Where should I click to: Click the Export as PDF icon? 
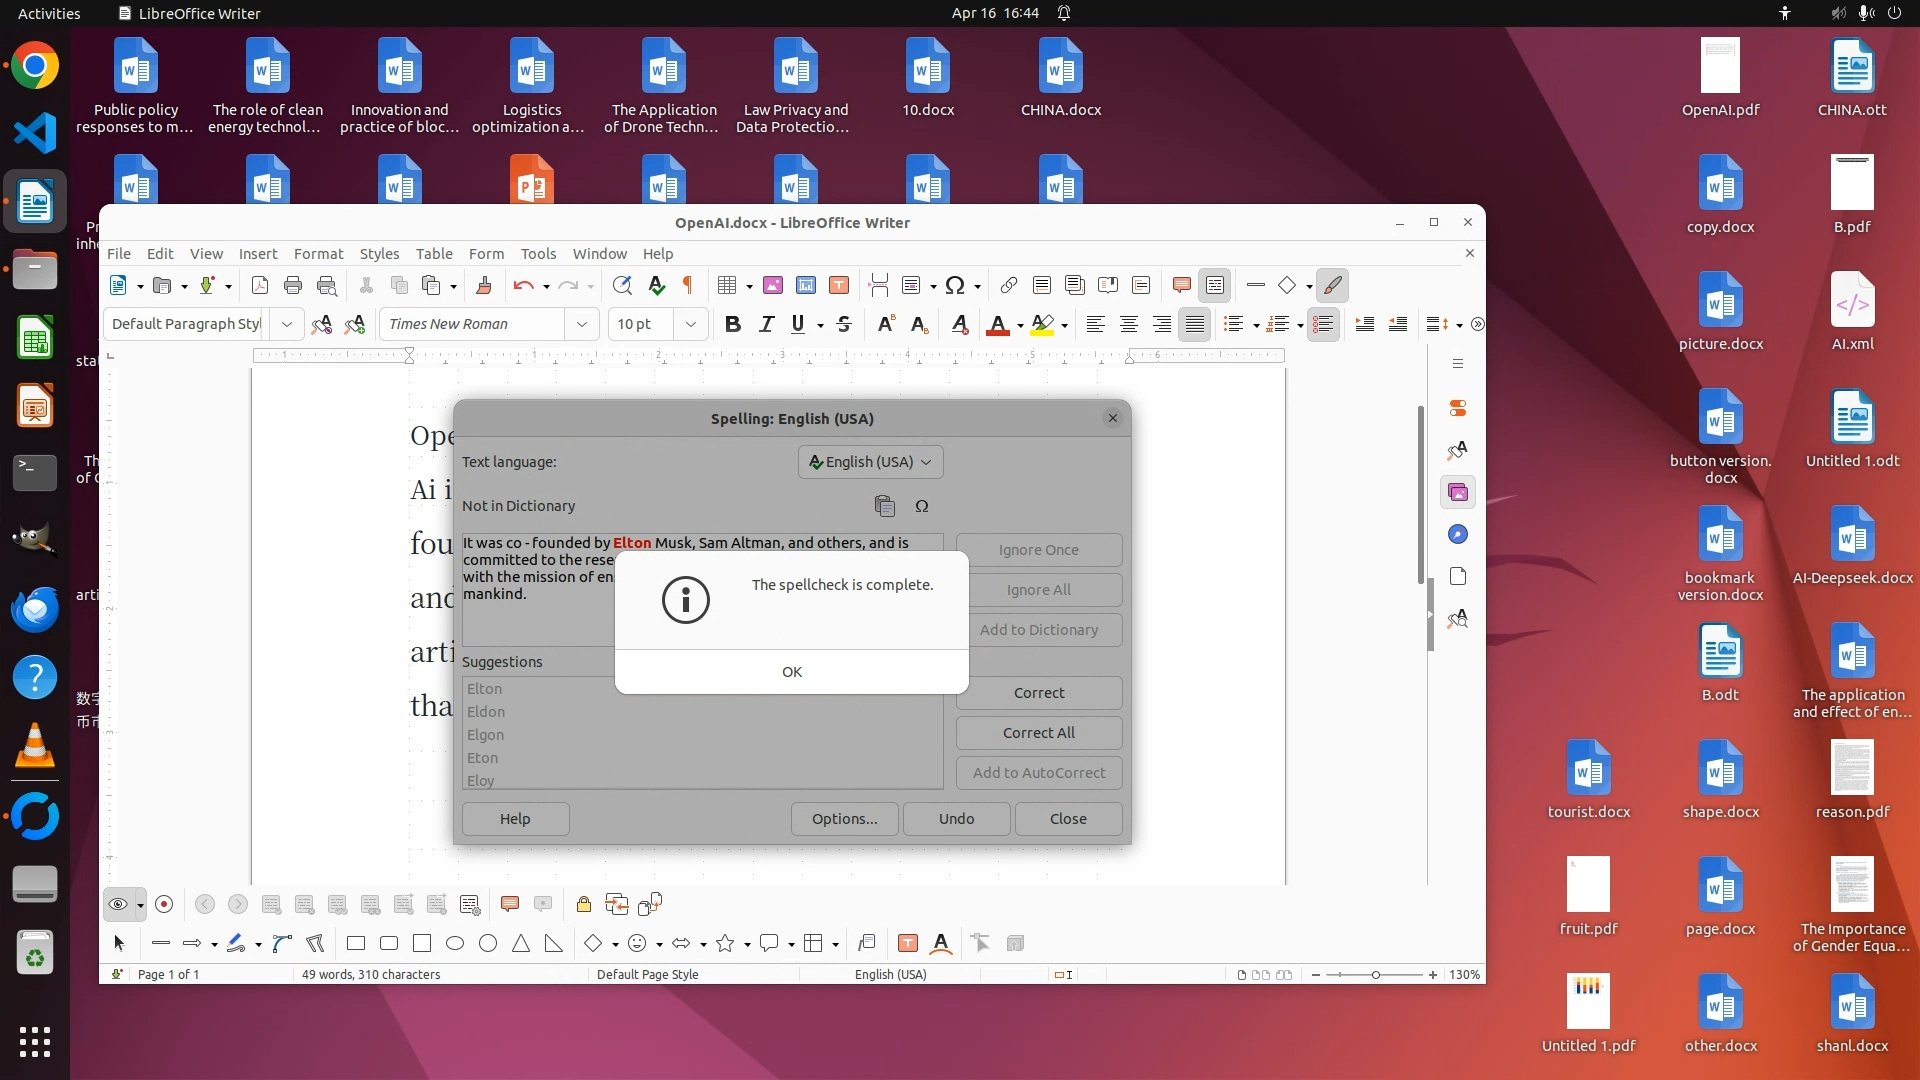[260, 286]
